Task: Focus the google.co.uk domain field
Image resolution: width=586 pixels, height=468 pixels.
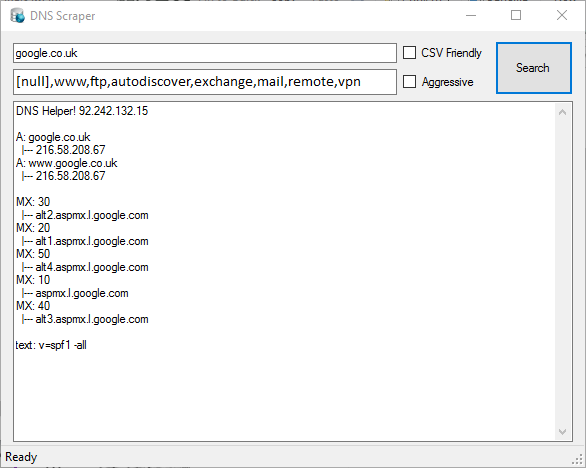Action: pos(205,53)
